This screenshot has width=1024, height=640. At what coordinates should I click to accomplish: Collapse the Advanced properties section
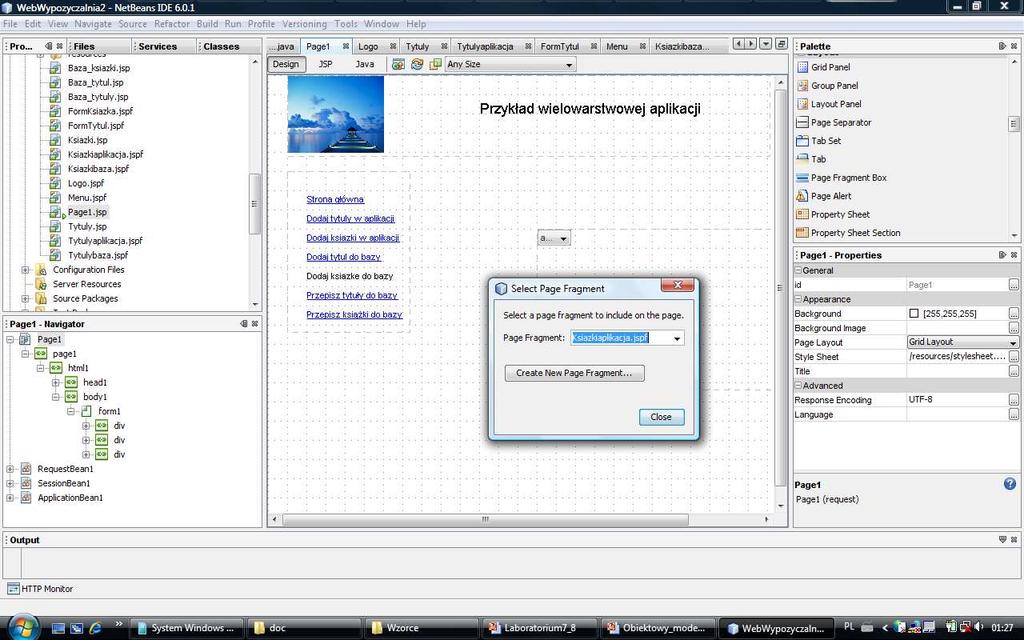click(x=798, y=385)
